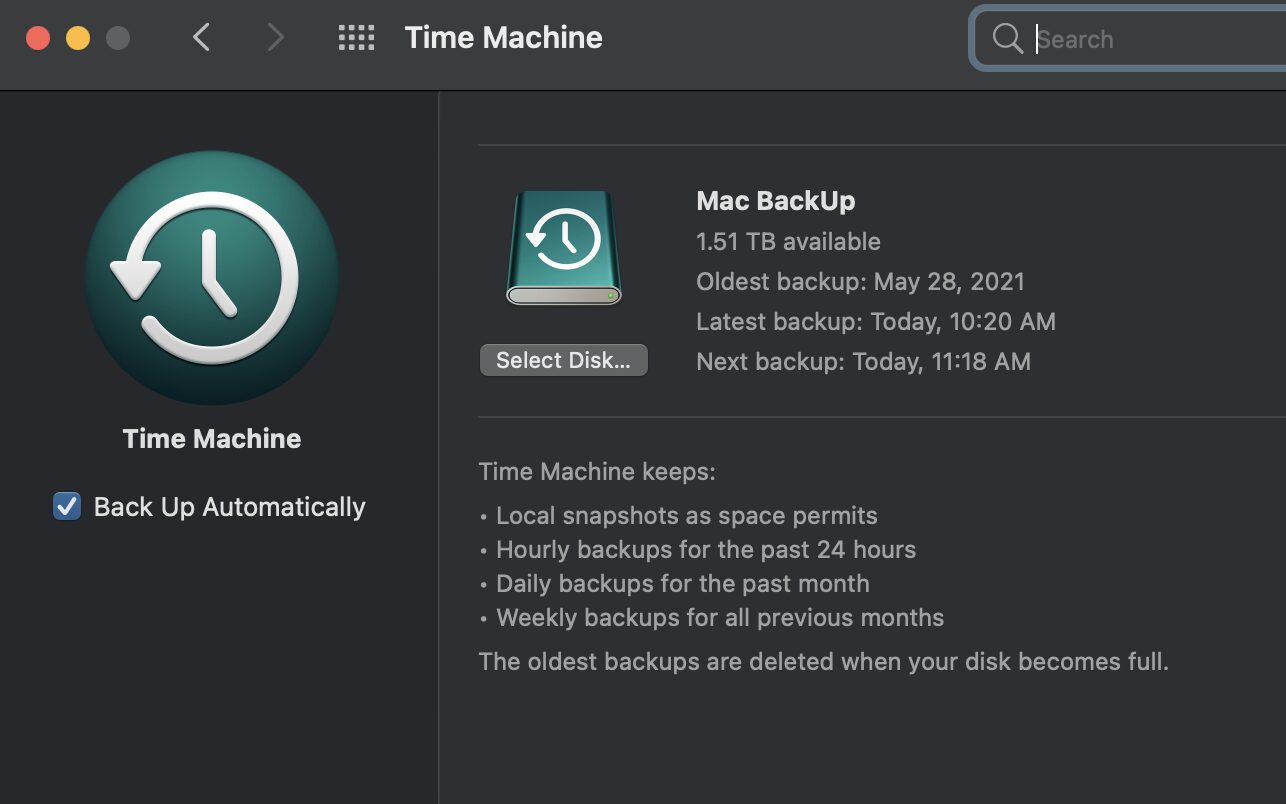Close the window with the red button
The width and height of the screenshot is (1286, 804).
point(38,38)
